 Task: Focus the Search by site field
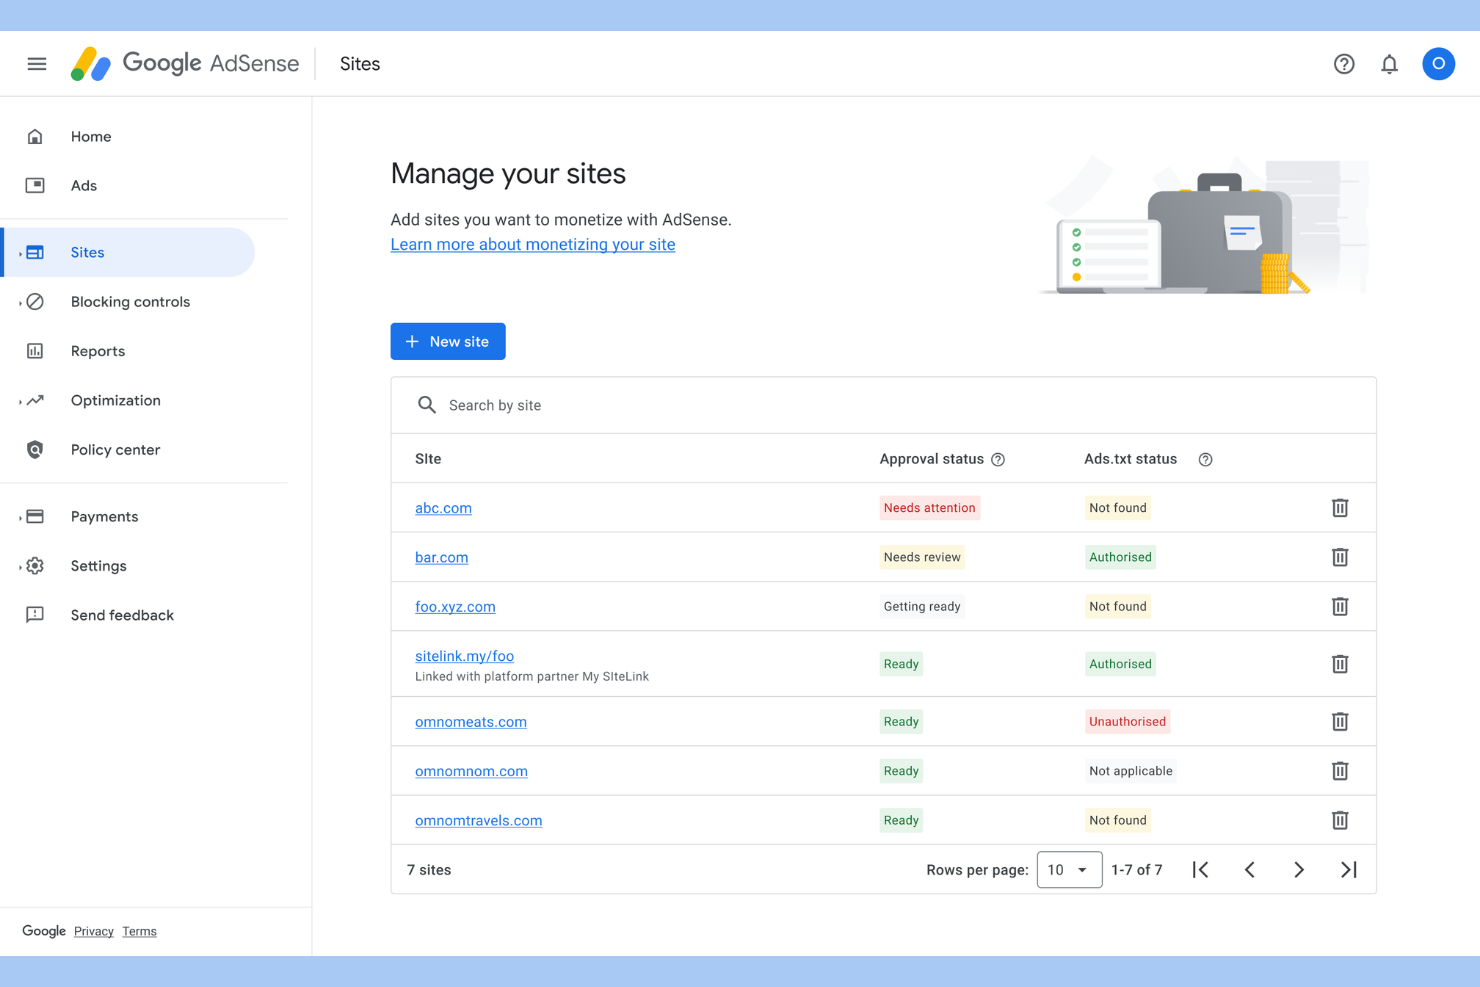coord(884,405)
